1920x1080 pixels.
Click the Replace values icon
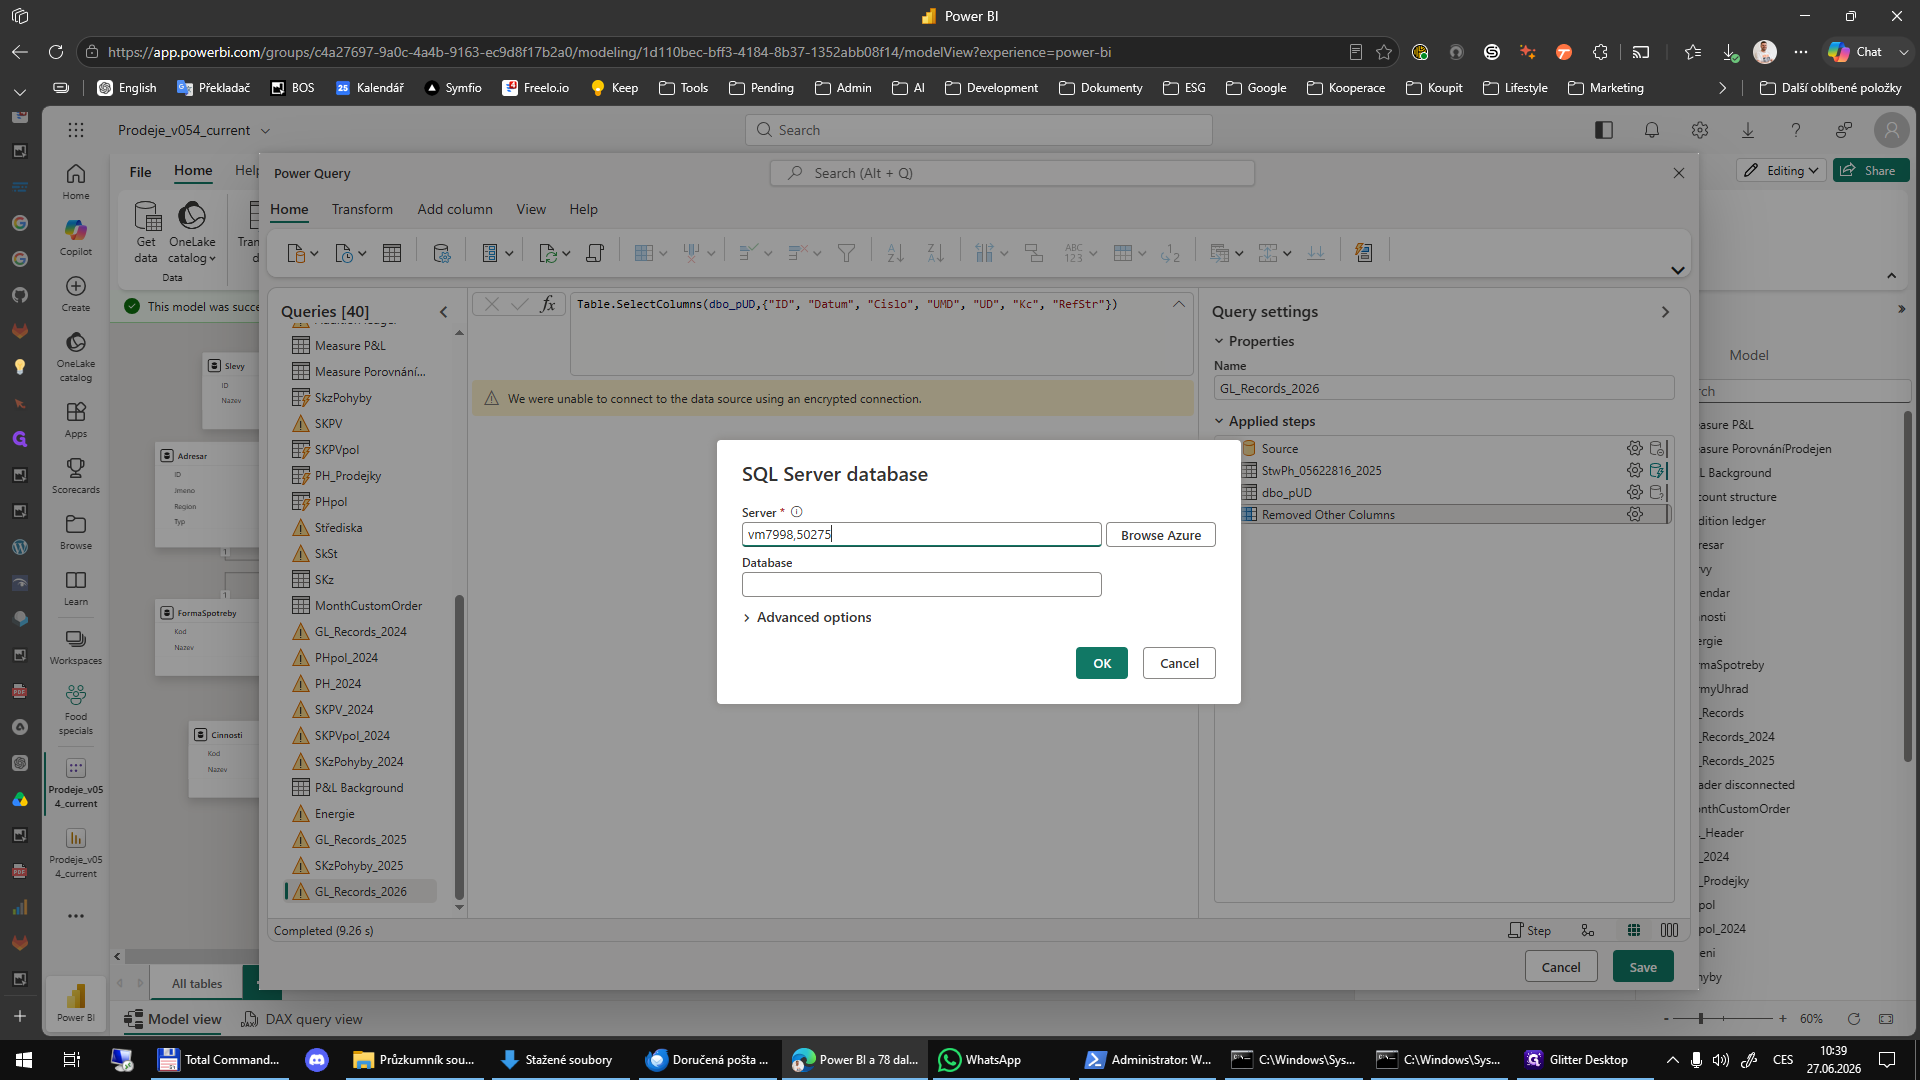(x=1171, y=253)
